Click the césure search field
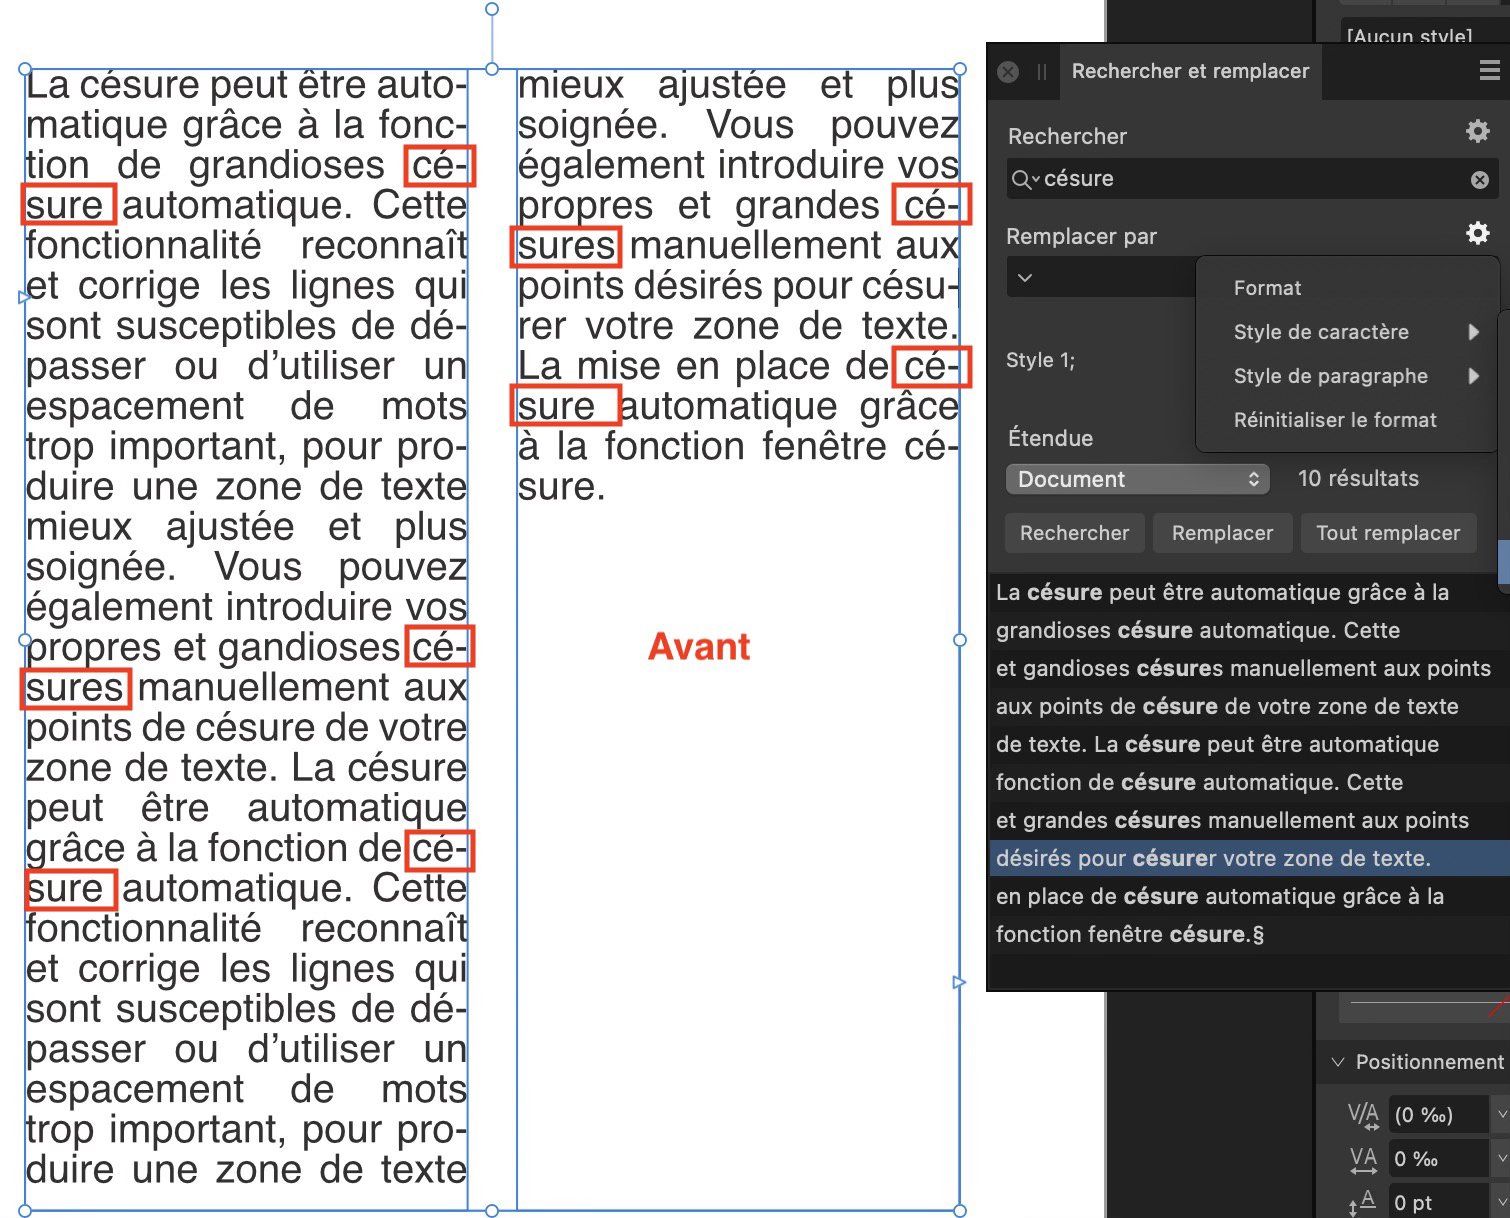The image size is (1510, 1218). tap(1250, 179)
